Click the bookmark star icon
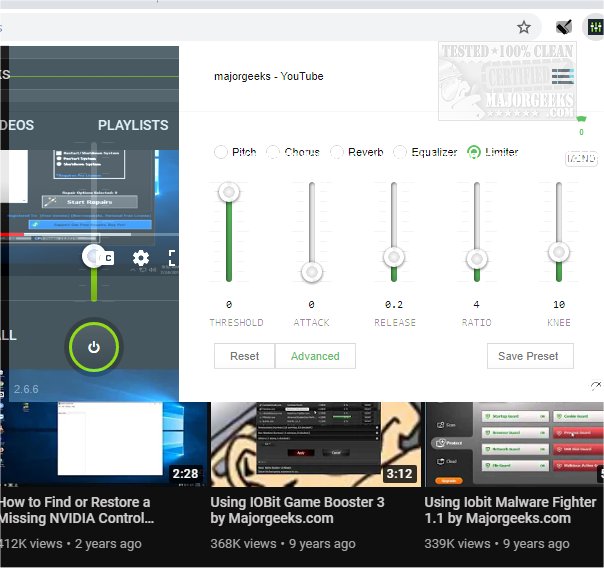Viewport: 604px width, 568px height. click(523, 27)
